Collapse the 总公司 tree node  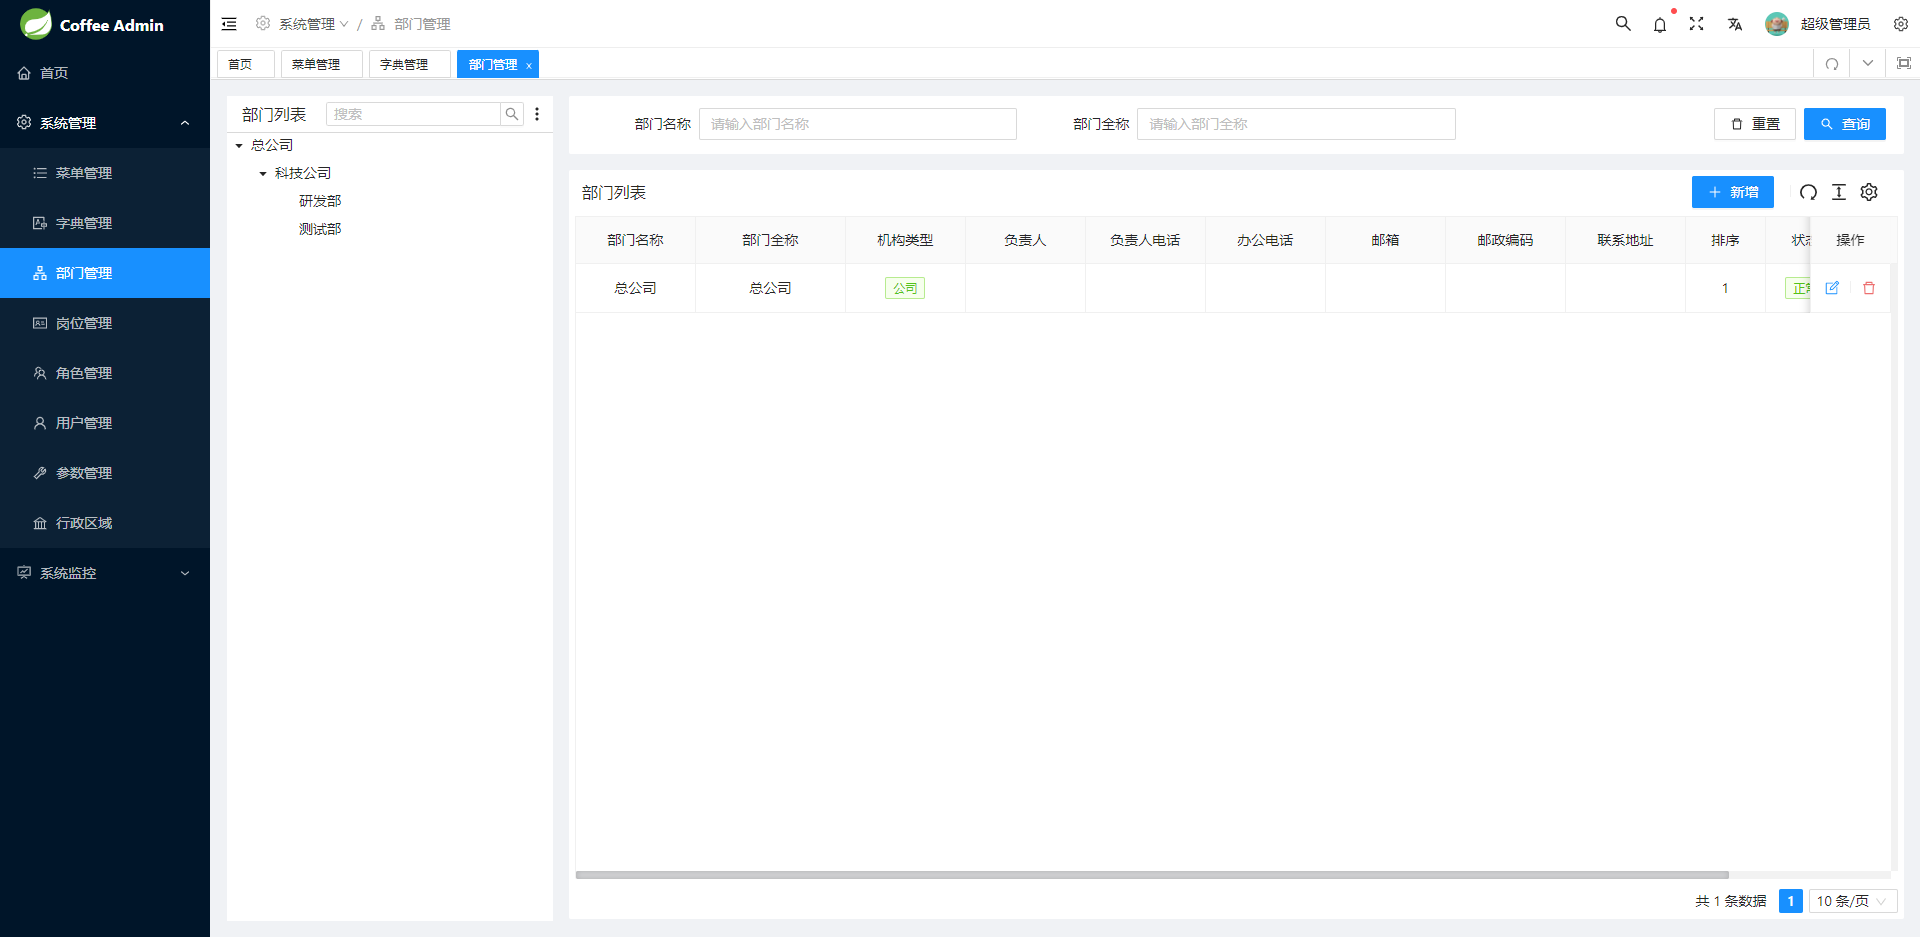tap(239, 146)
